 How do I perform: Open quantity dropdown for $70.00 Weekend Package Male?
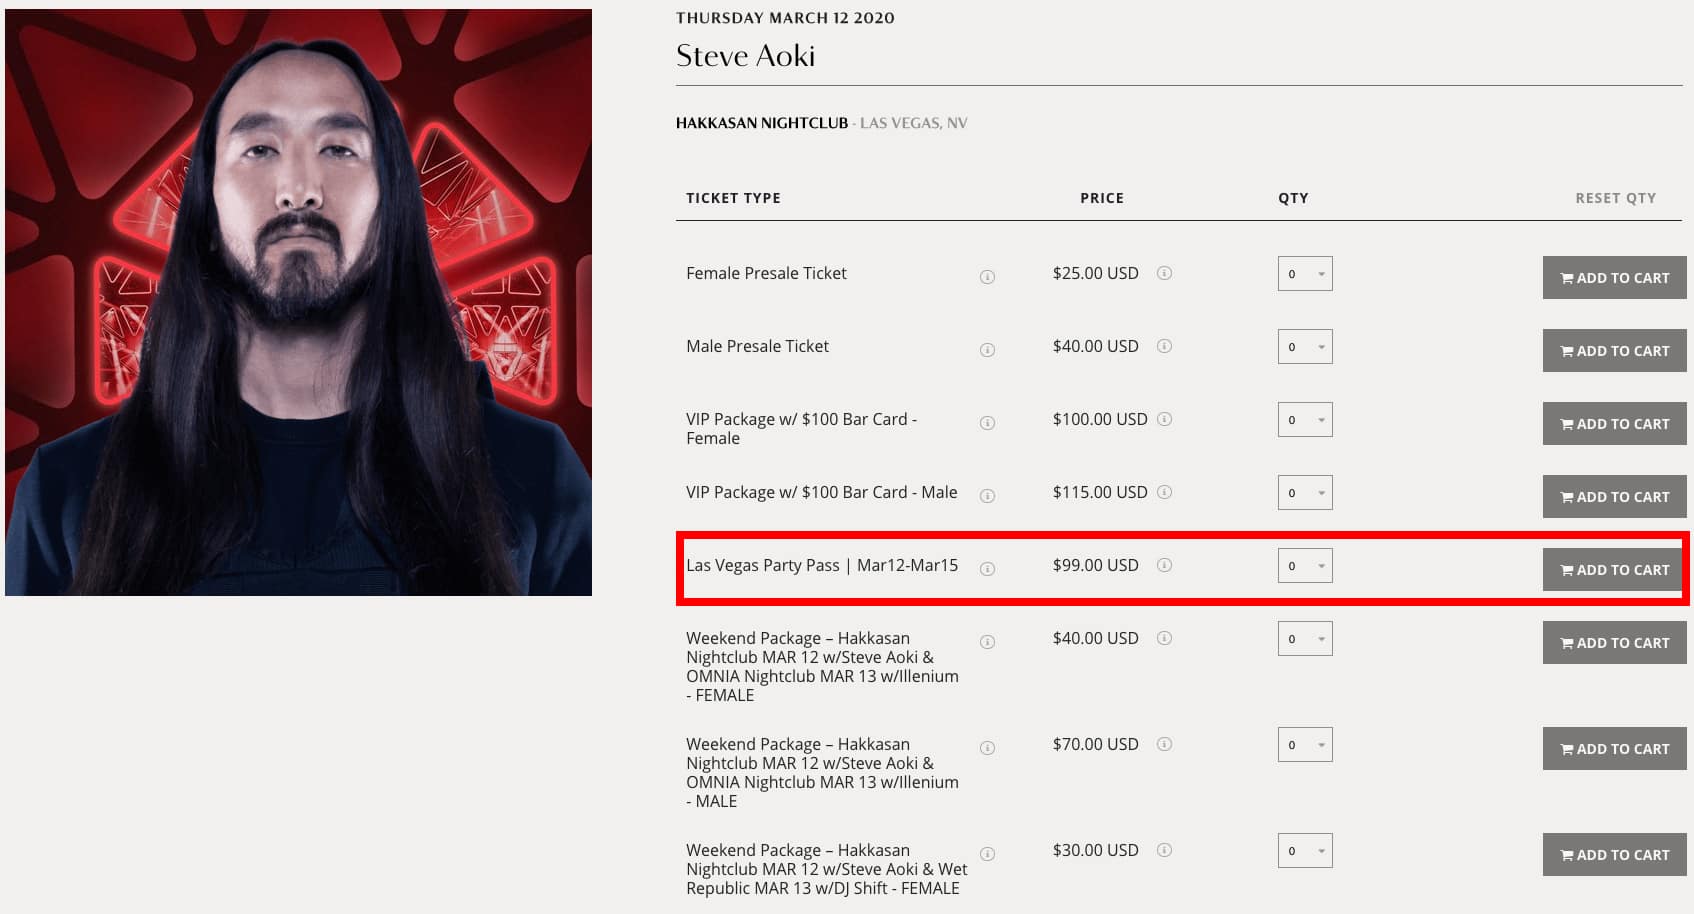point(1305,745)
